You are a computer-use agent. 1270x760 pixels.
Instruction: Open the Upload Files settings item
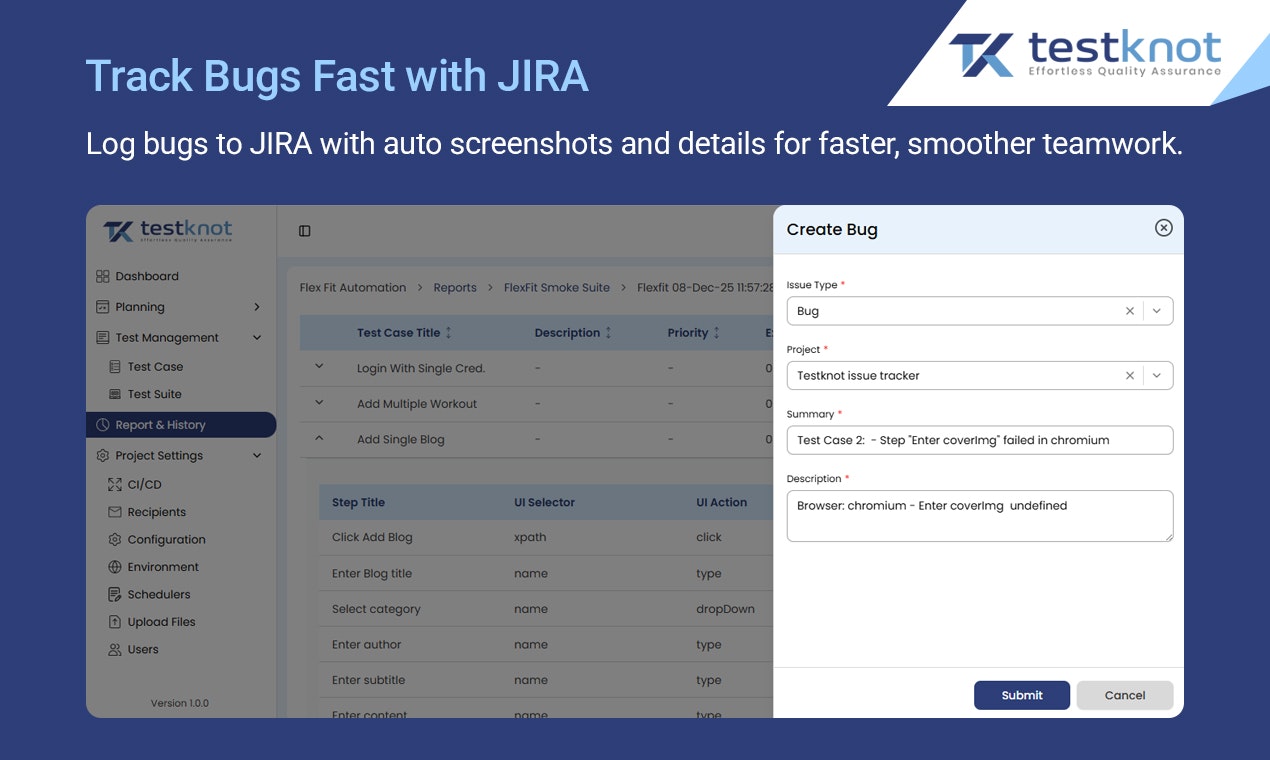[x=161, y=622]
